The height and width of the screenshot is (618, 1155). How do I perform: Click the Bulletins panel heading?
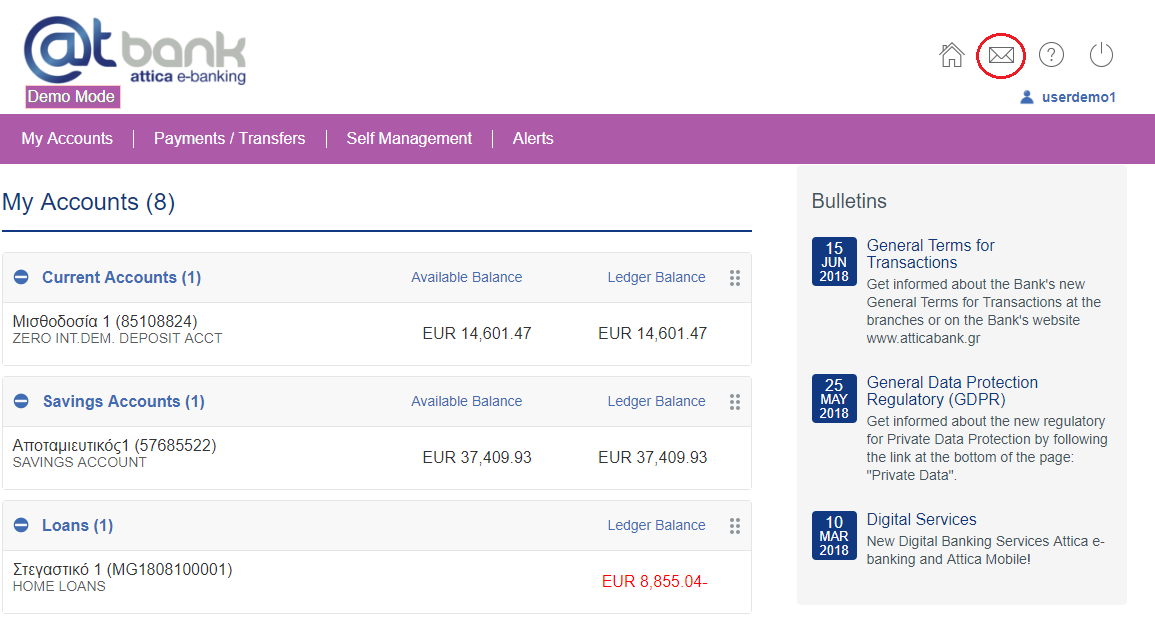point(849,201)
